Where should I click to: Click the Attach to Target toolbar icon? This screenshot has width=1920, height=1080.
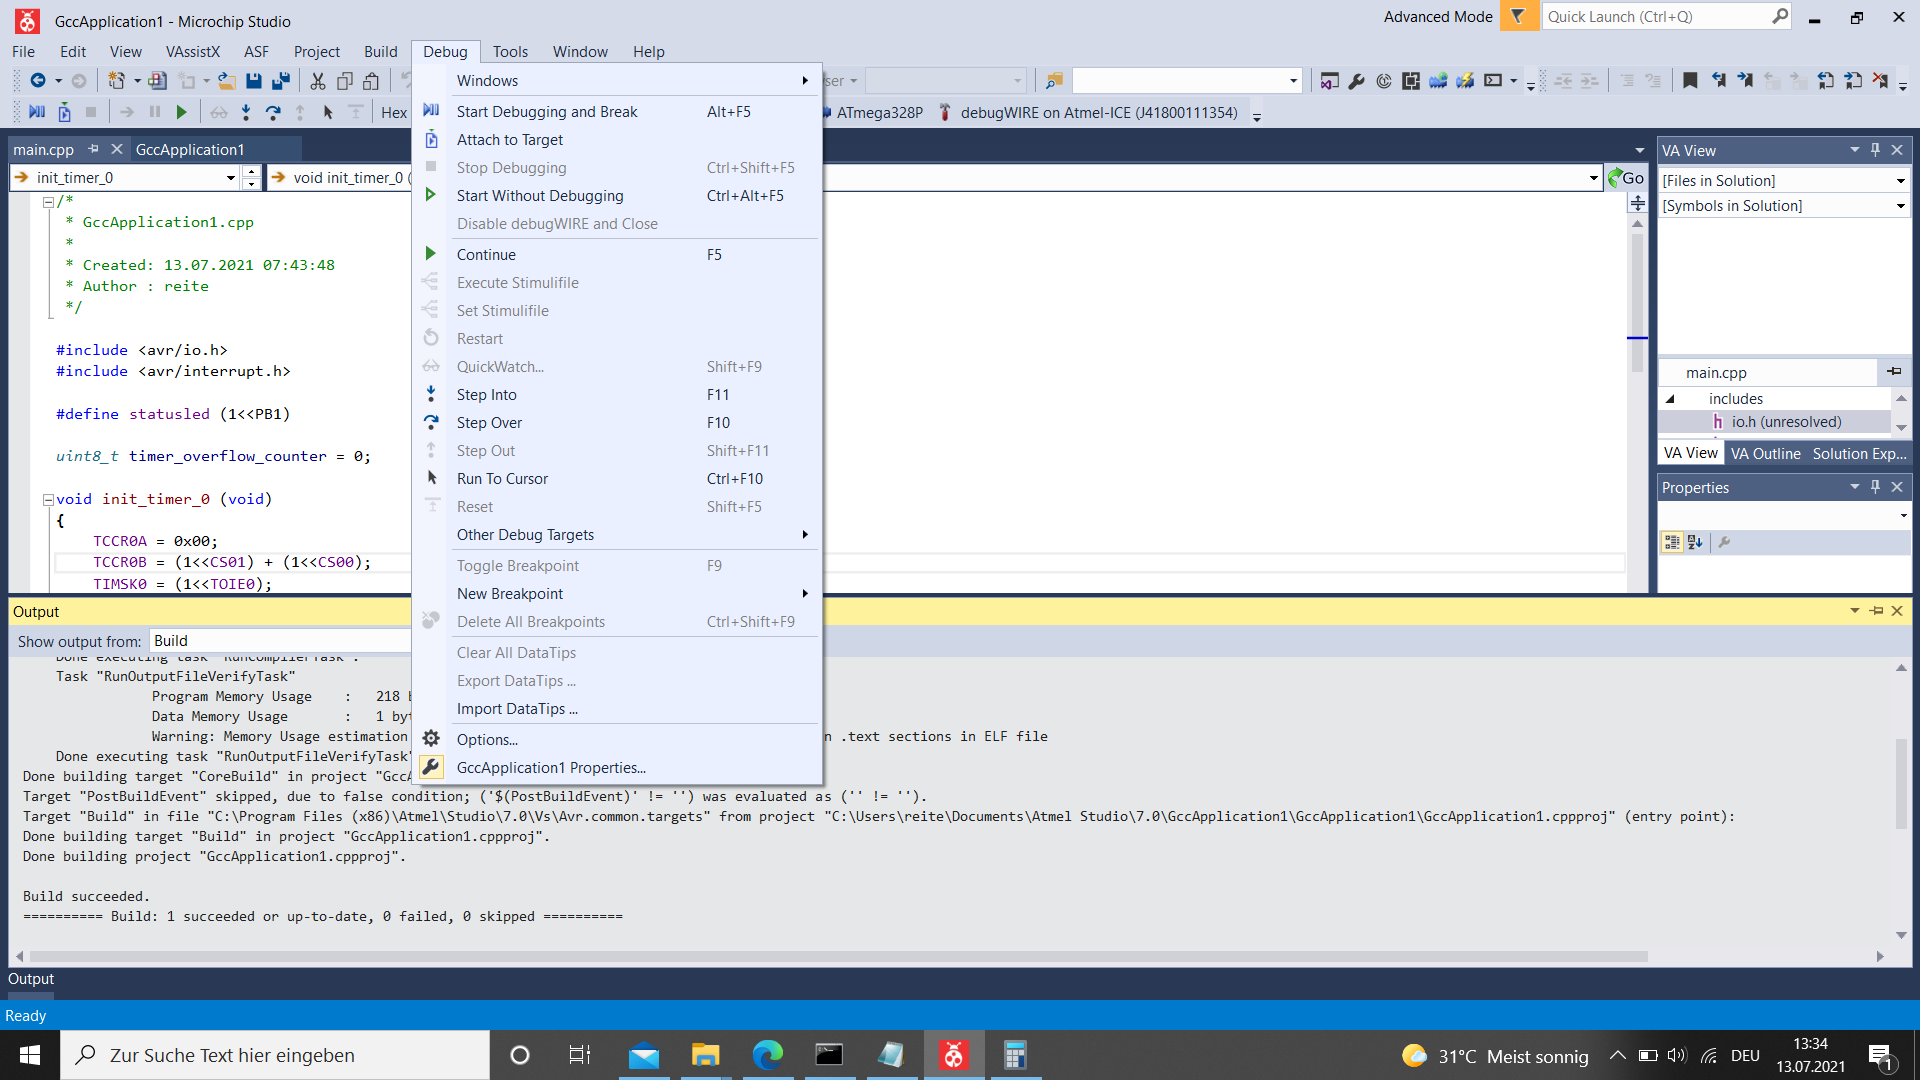64,112
